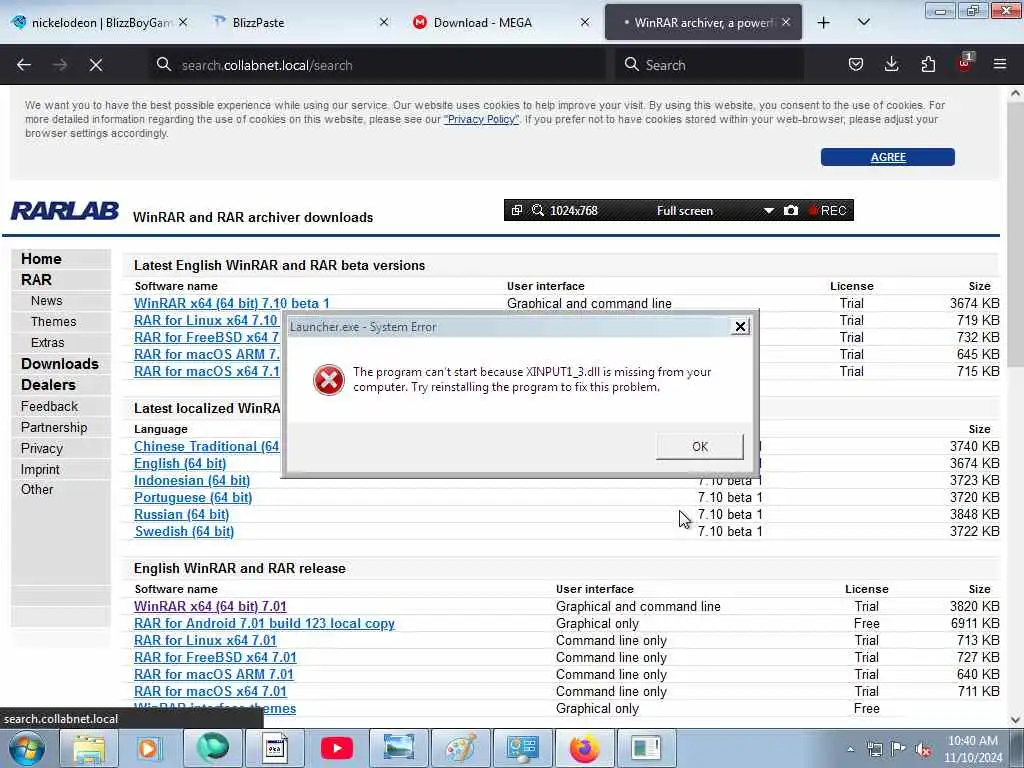
Task: Switch to the Download - MEGA tab
Action: click(x=502, y=23)
